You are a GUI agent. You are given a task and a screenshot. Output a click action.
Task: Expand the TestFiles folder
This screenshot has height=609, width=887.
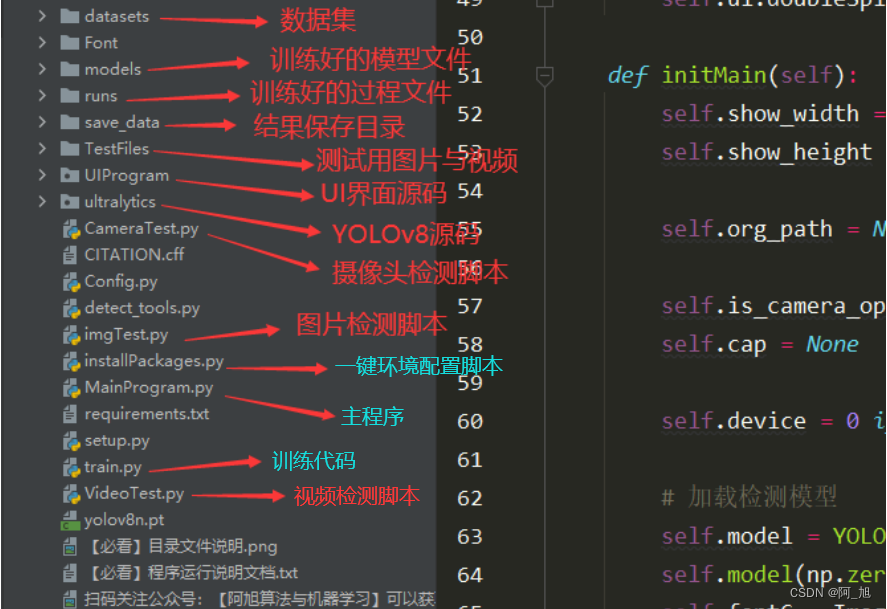[x=40, y=148]
